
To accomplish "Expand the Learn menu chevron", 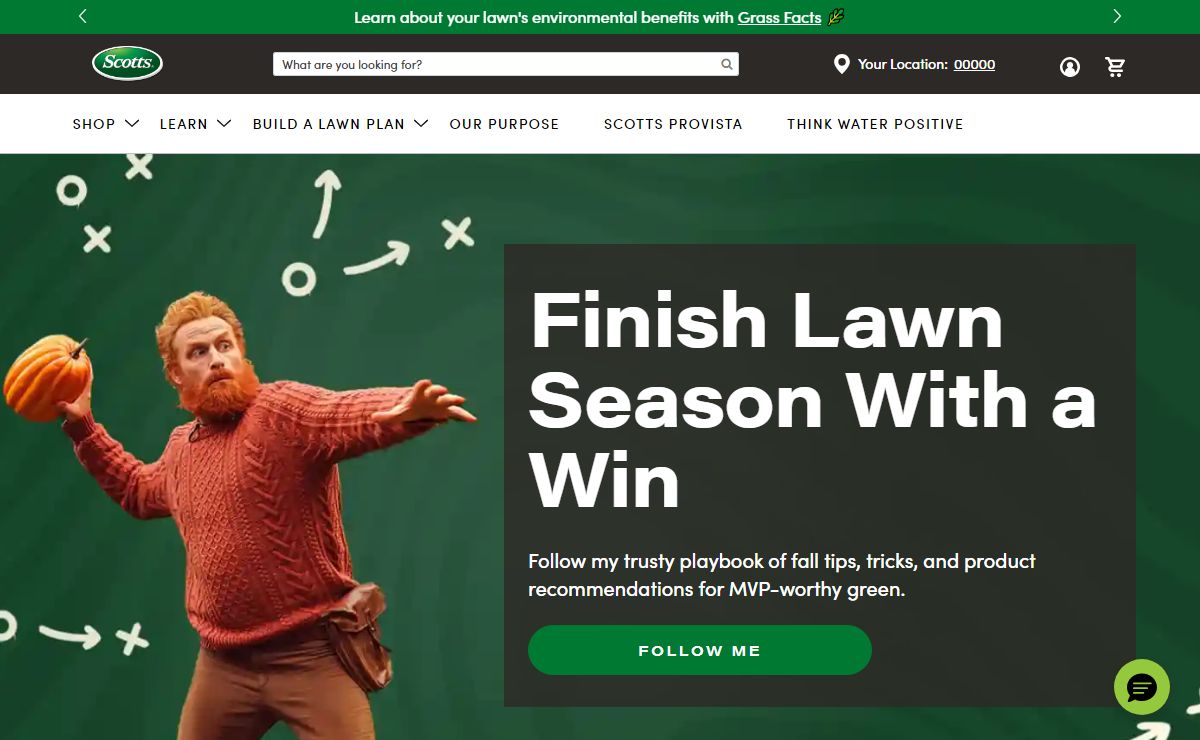I will coord(224,123).
